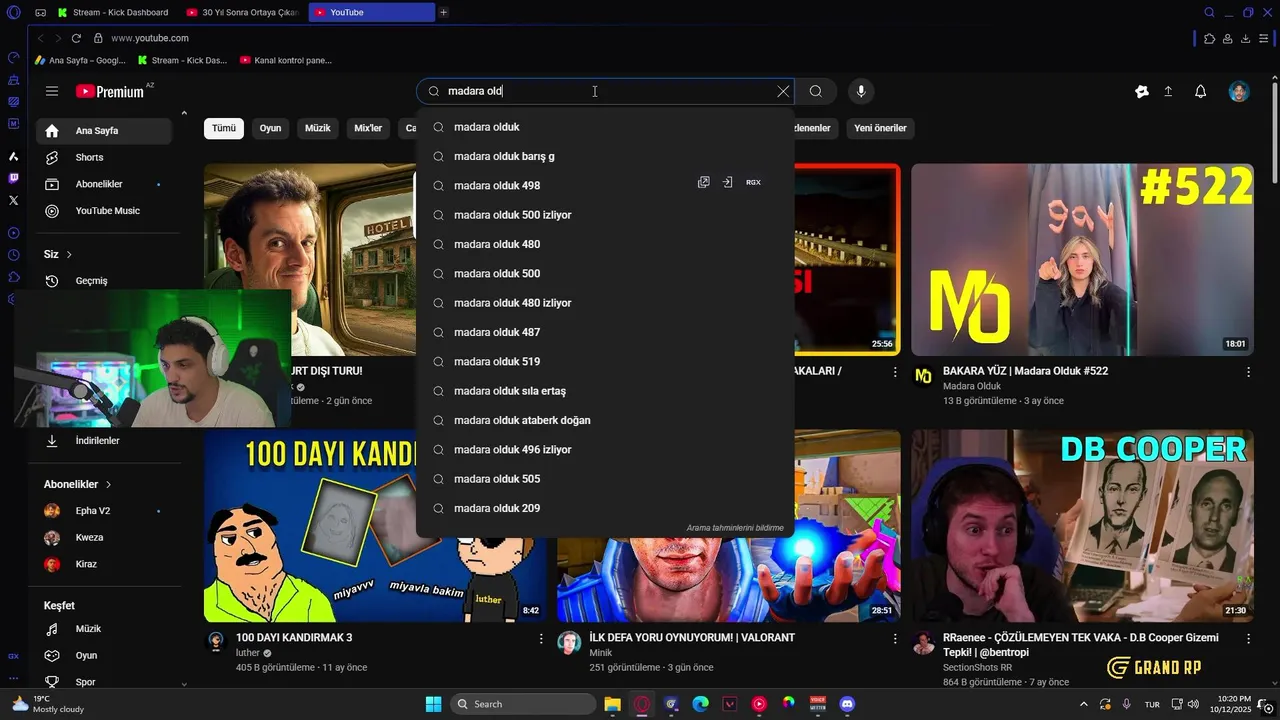Select suggestion 'madara olduk barış g'
Screen dimensions: 1280x720
605,156
